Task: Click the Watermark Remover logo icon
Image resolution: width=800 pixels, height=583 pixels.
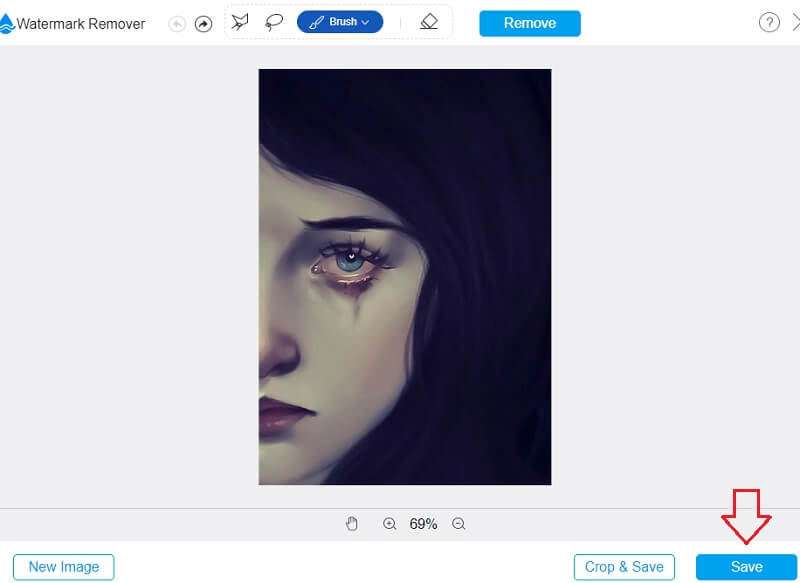Action: coord(7,23)
